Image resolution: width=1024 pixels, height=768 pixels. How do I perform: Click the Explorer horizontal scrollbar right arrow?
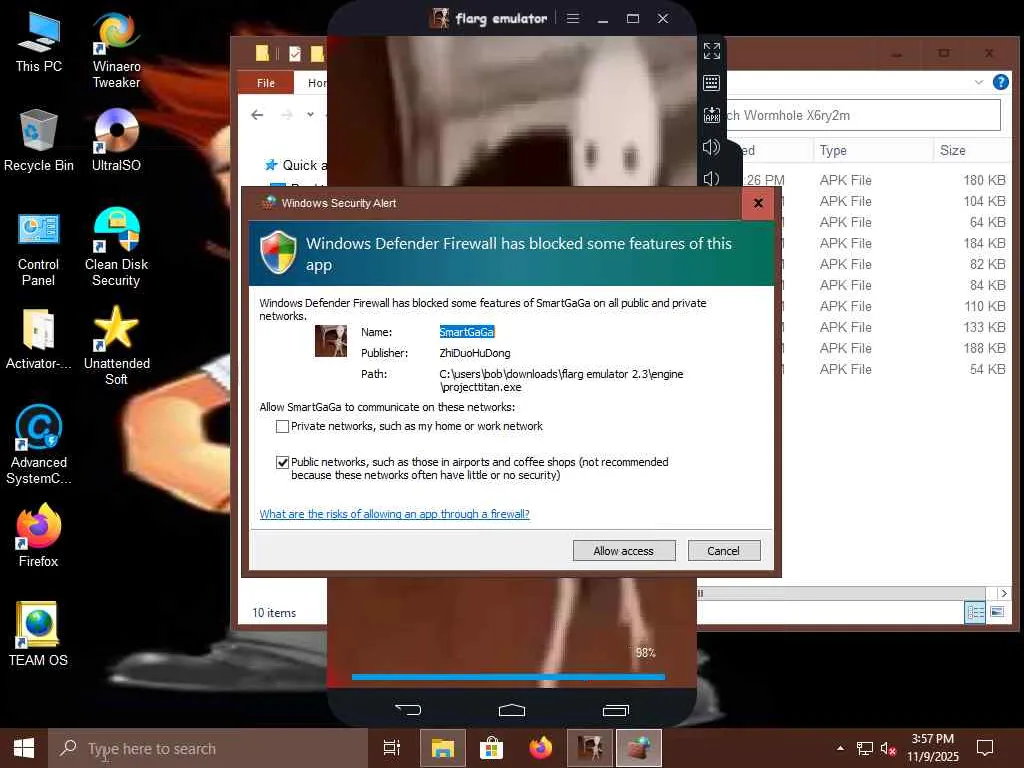pyautogui.click(x=1004, y=593)
